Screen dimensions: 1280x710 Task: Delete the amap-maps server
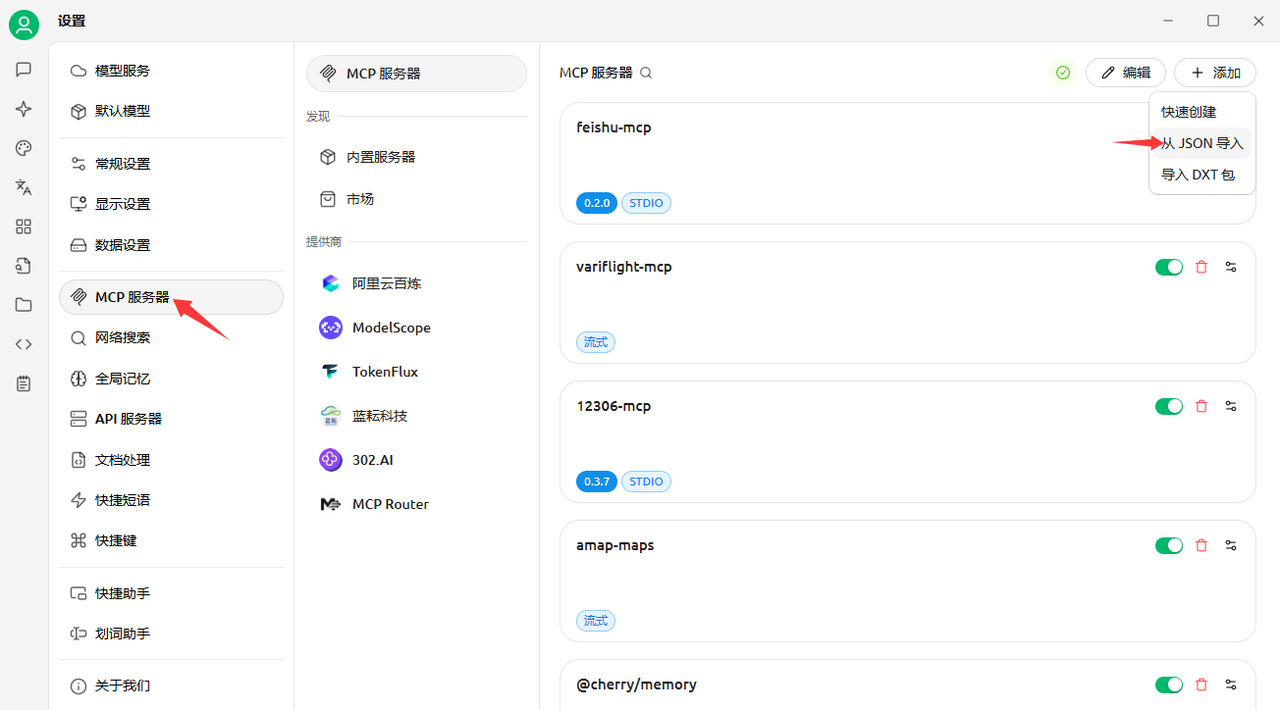[1202, 545]
